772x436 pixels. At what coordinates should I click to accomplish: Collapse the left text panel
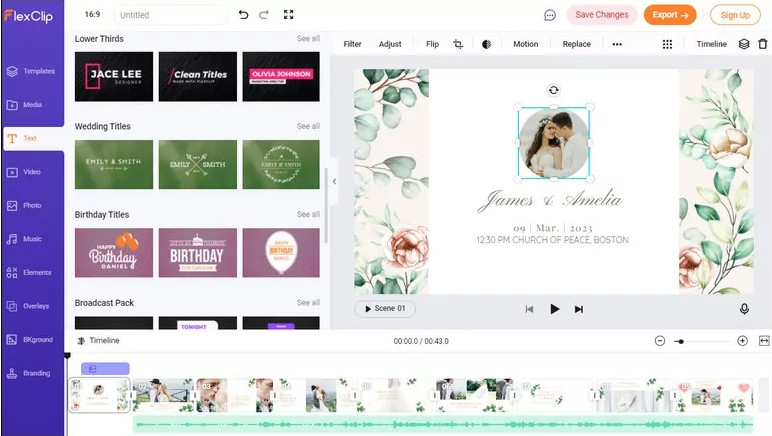pos(334,181)
